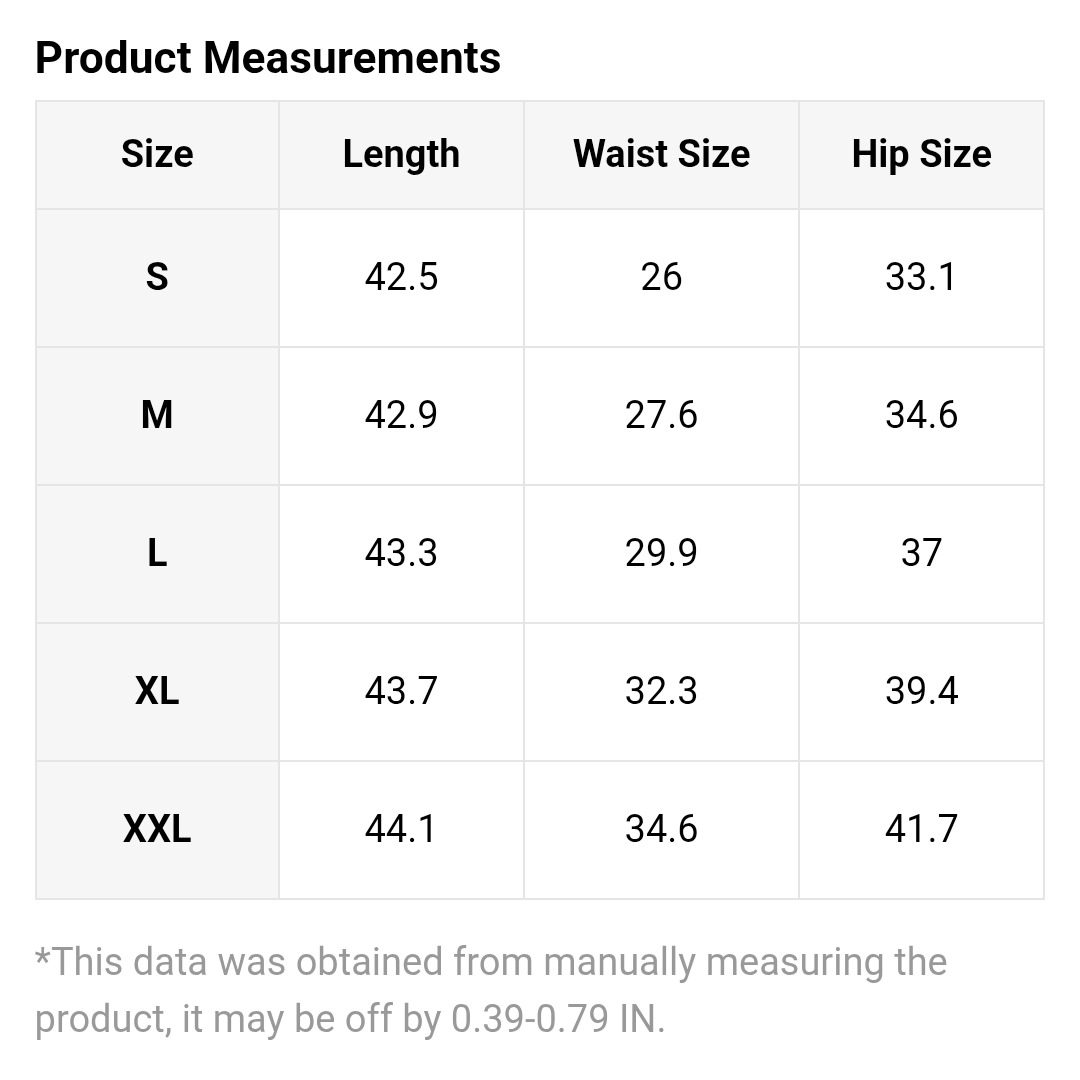Click the 32.3 waist value for XL

pos(661,691)
